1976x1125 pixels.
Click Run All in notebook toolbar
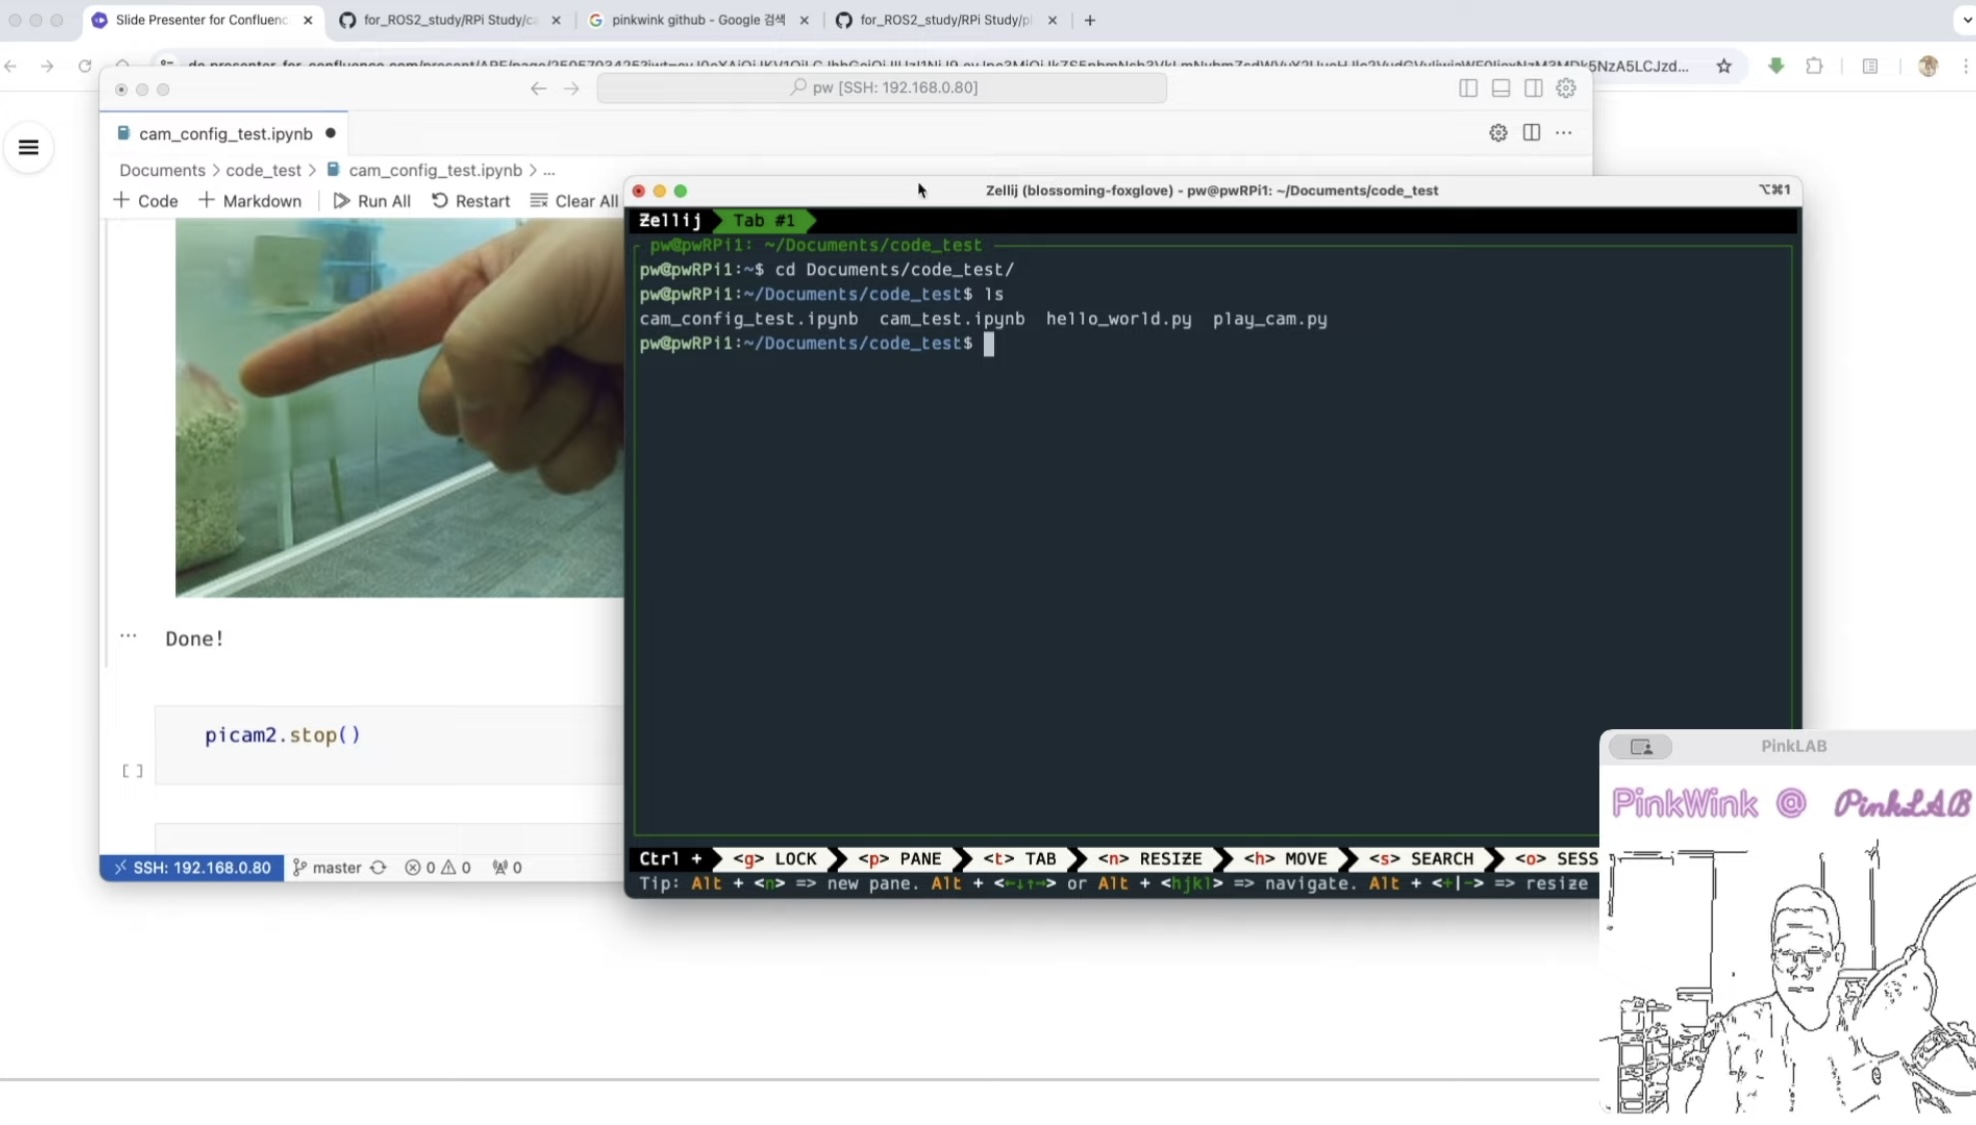tap(372, 201)
